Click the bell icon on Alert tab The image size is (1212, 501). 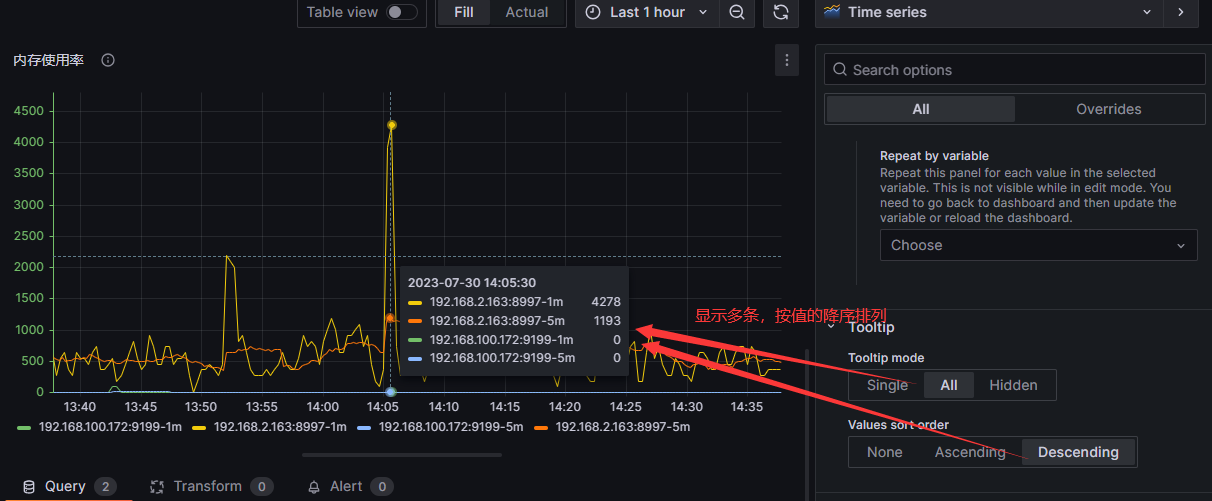point(314,486)
